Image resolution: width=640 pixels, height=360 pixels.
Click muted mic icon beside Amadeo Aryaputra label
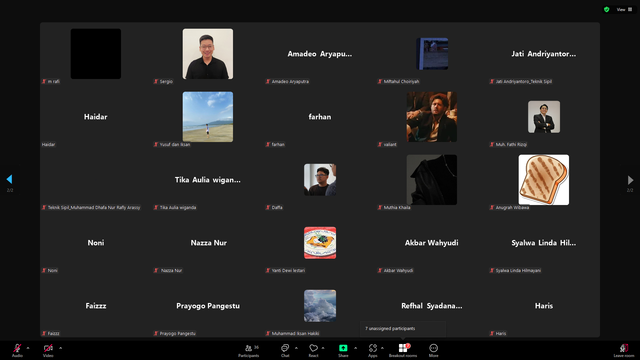(x=268, y=82)
